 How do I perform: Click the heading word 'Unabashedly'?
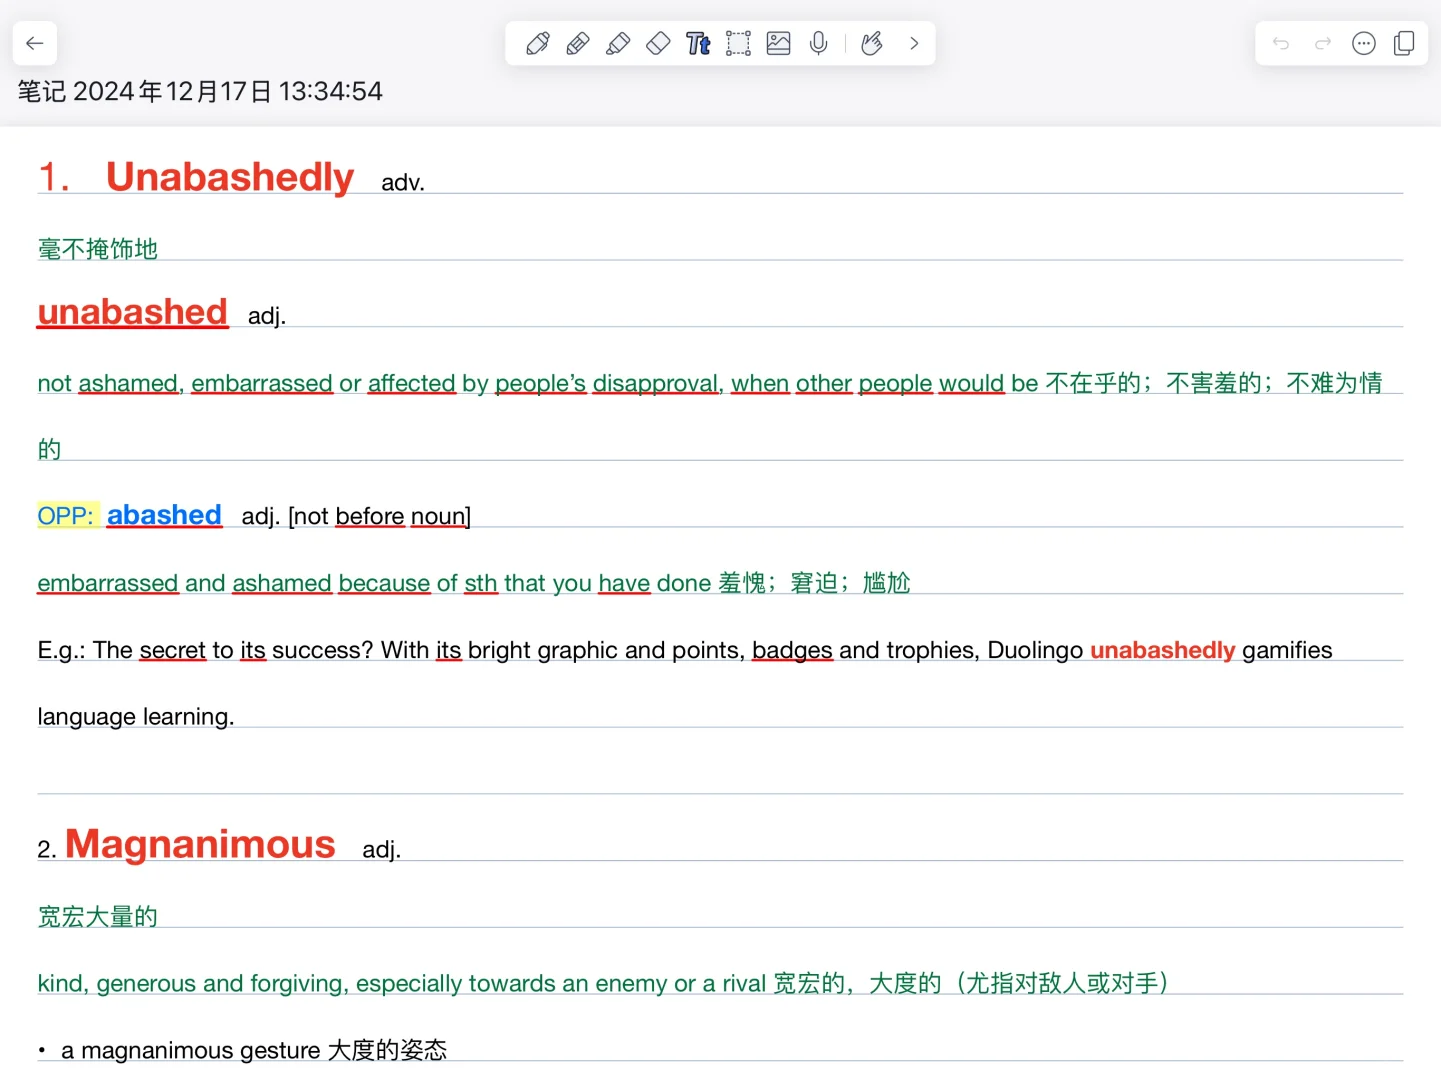click(x=230, y=177)
